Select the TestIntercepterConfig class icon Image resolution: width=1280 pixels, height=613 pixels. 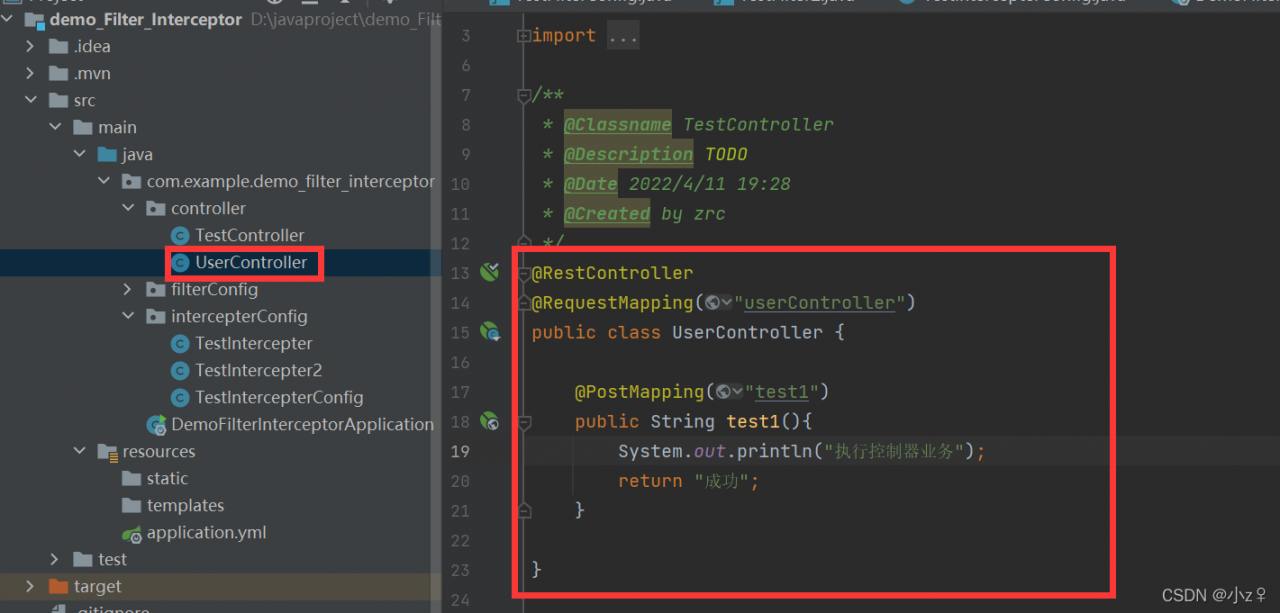click(x=180, y=398)
